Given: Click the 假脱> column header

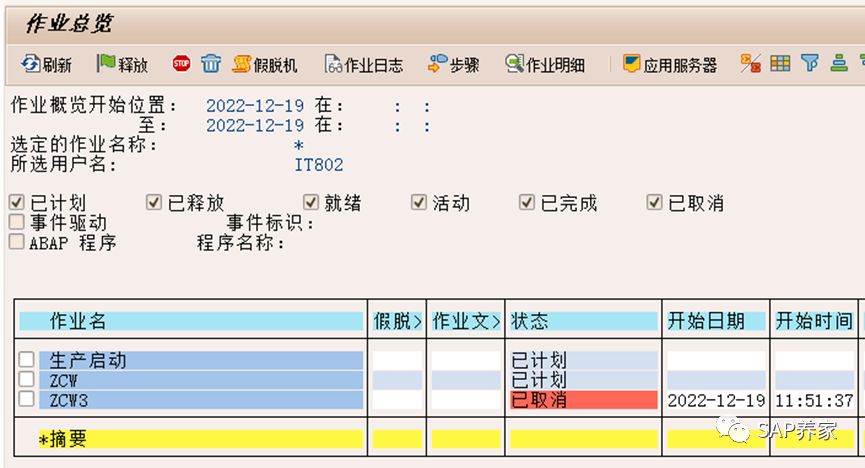Looking at the screenshot, I should click(x=397, y=321).
